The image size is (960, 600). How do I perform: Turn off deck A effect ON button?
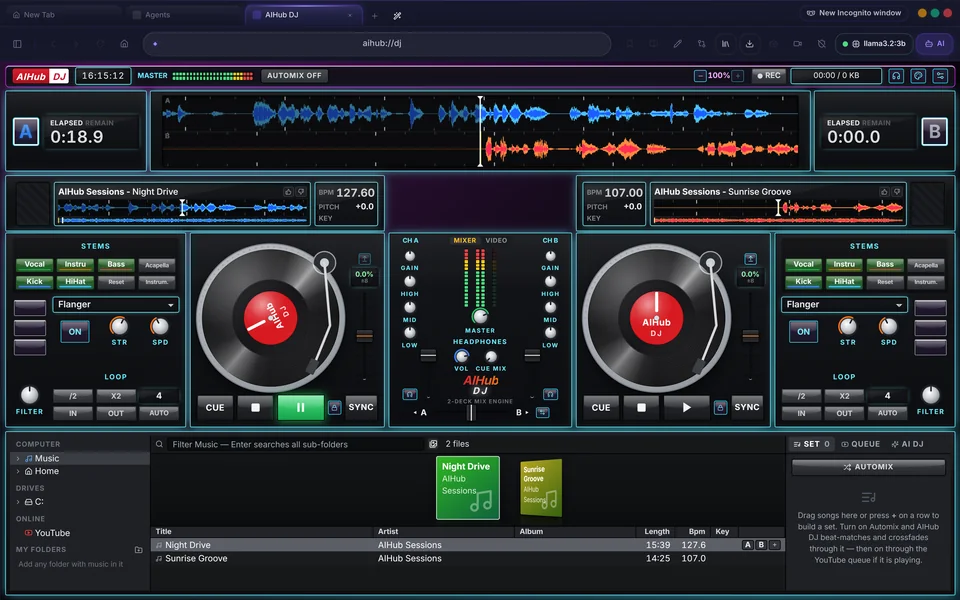click(75, 332)
